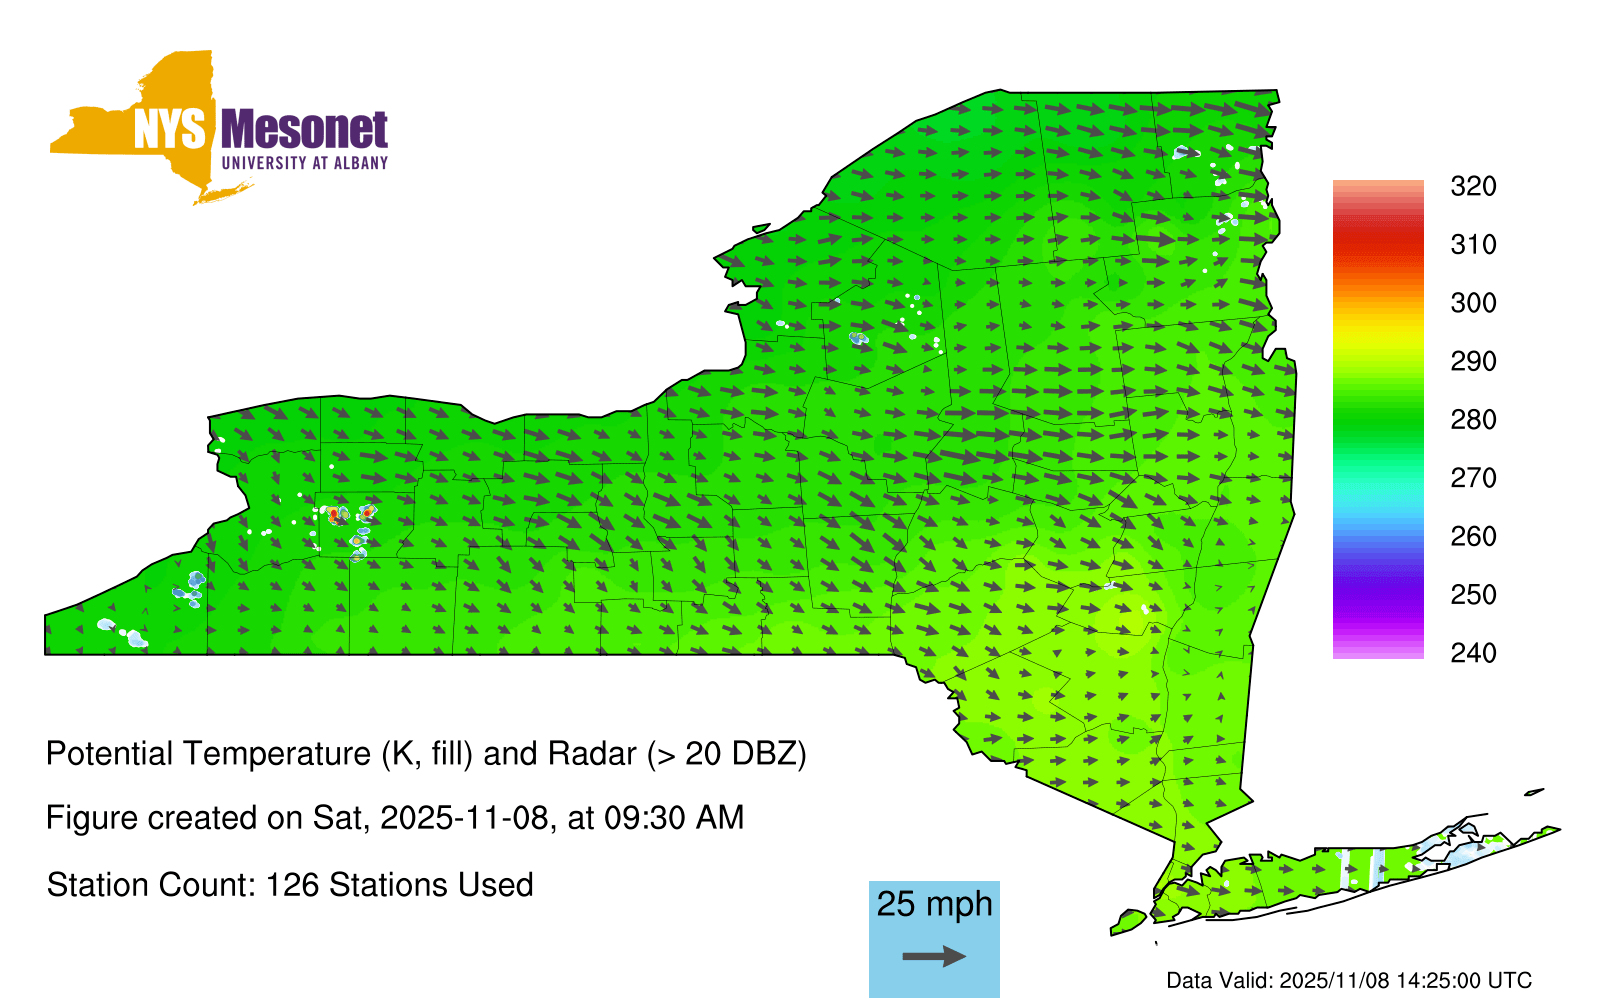
Task: Click the reference wind arrow under 25 mph
Action: tap(934, 957)
